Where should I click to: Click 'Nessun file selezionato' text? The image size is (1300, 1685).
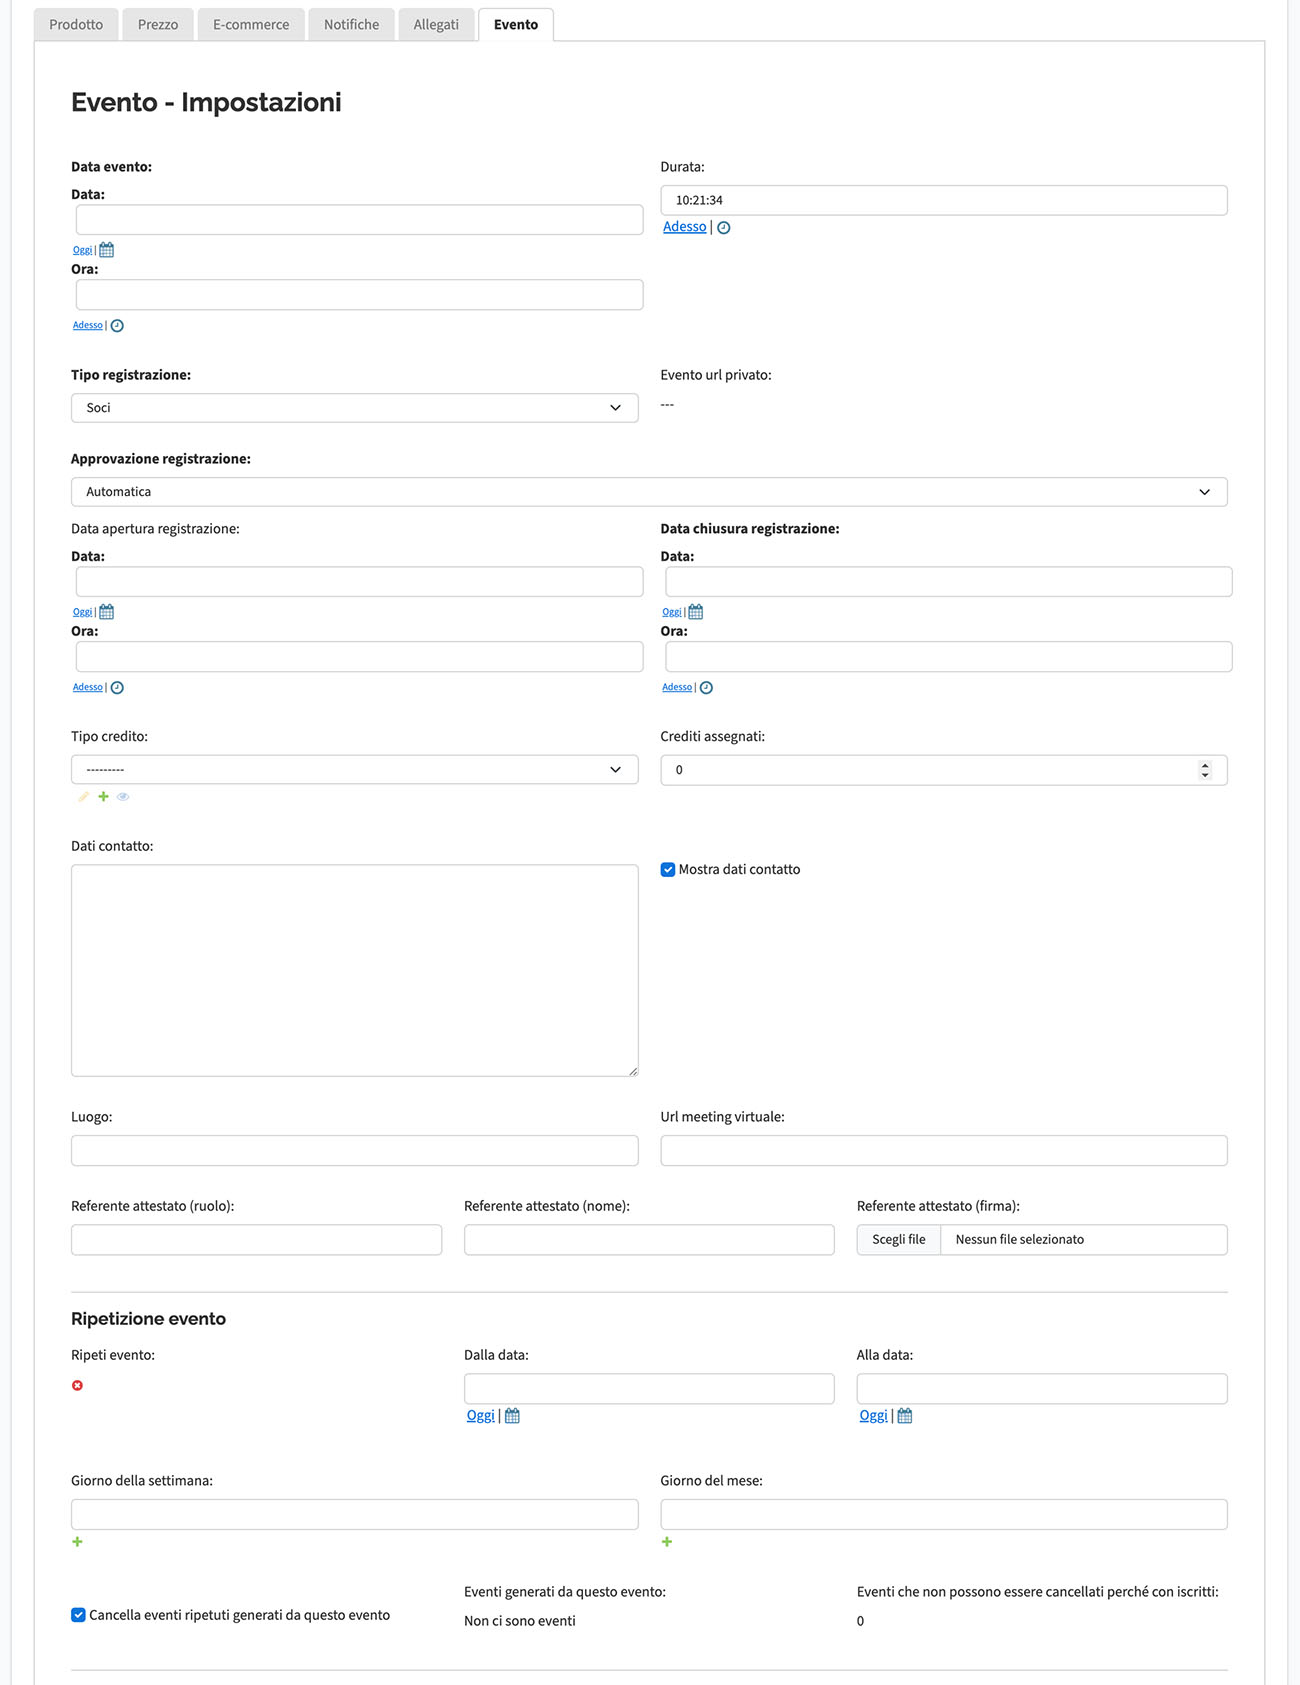(x=1020, y=1240)
